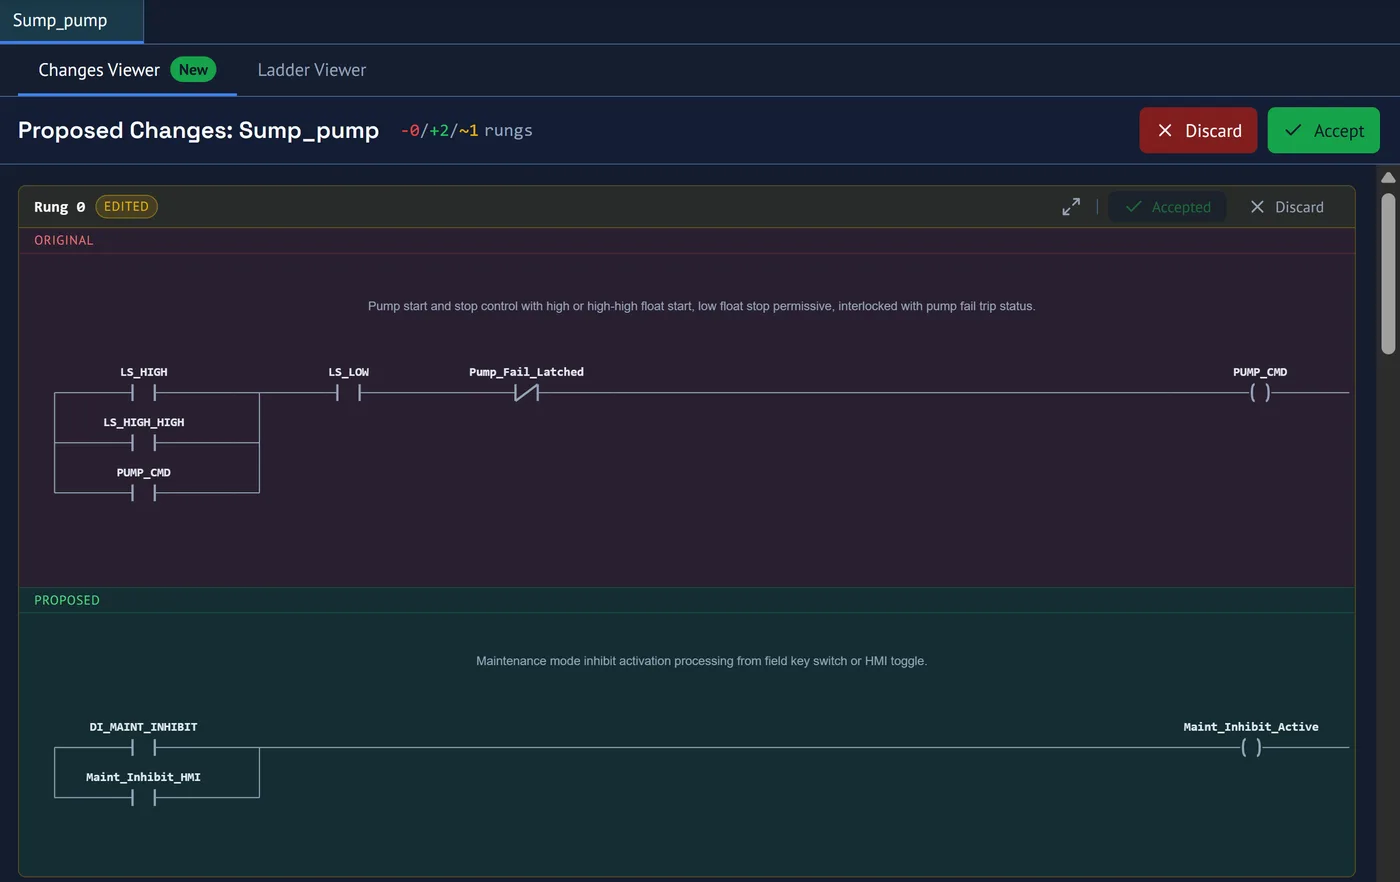The height and width of the screenshot is (882, 1400).
Task: Click the scrollbar up arrow
Action: 1388,177
